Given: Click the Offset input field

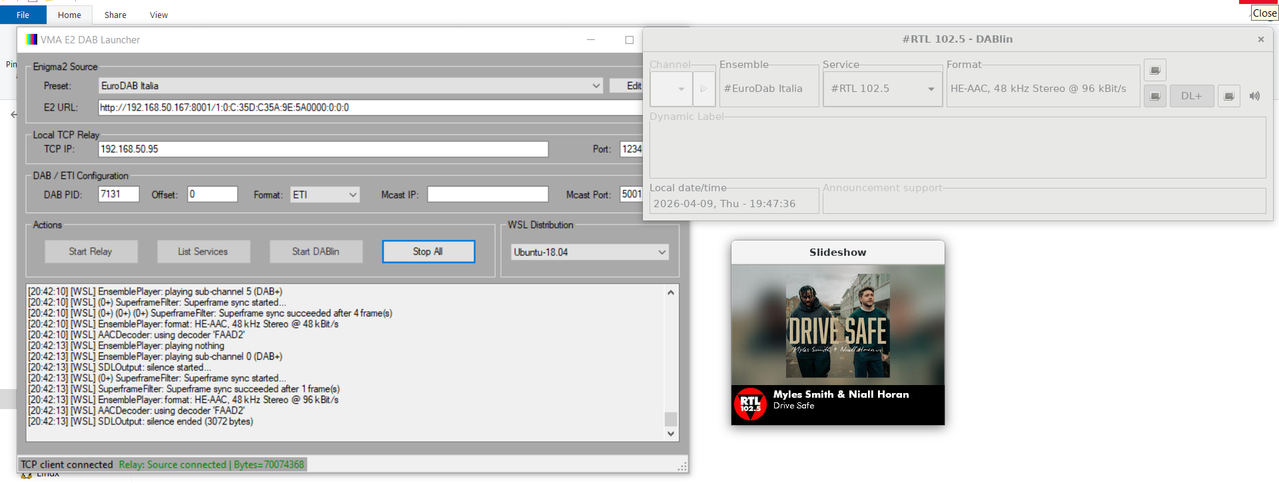Looking at the screenshot, I should [212, 195].
